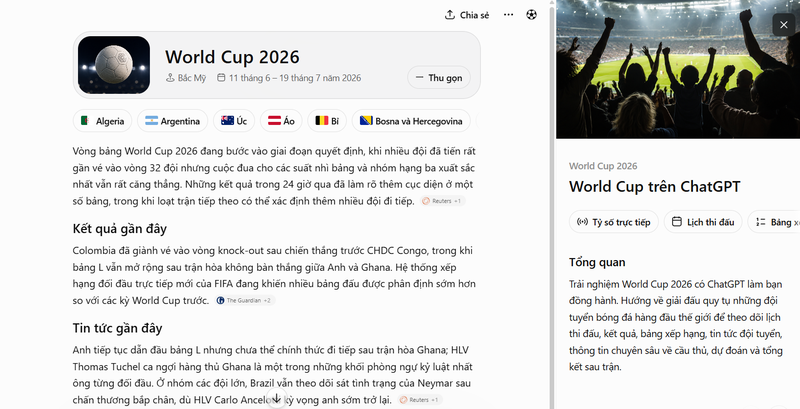800x409 pixels.
Task: Click the soccer ball icon at top
Action: (x=531, y=15)
